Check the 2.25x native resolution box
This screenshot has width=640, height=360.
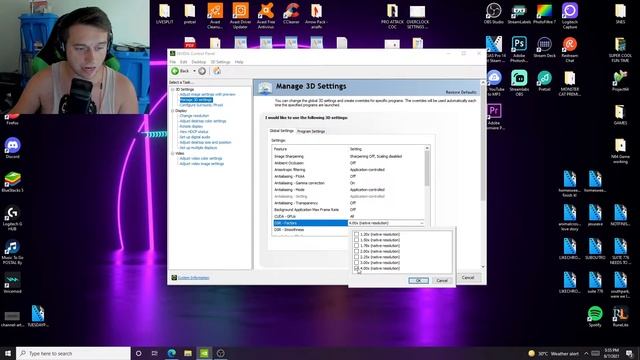point(356,257)
